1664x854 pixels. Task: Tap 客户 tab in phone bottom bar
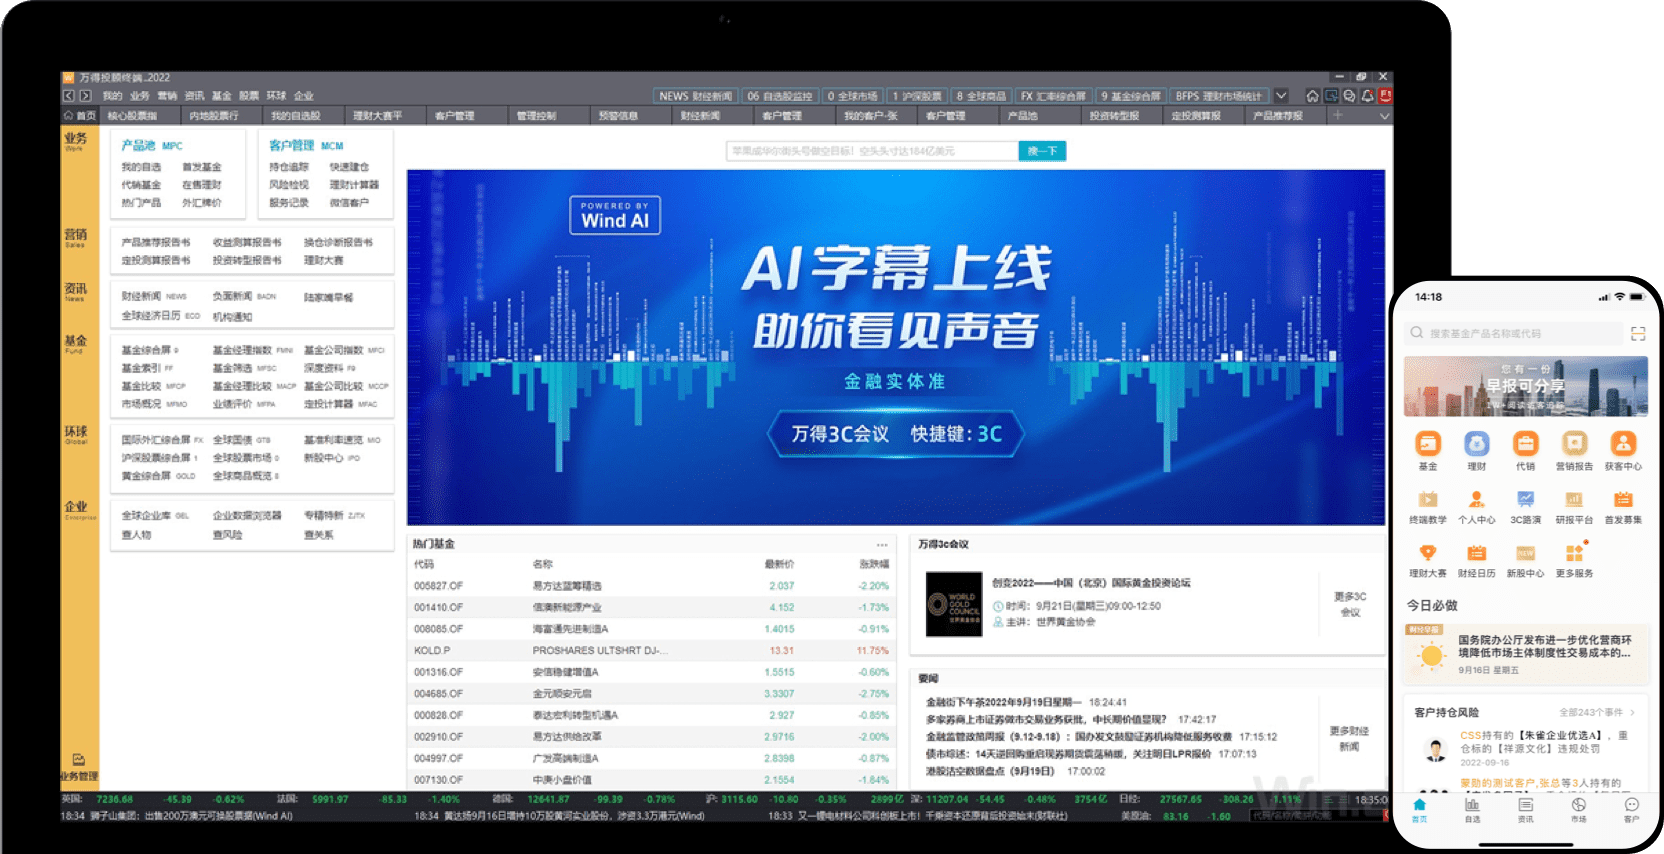[x=1631, y=810]
